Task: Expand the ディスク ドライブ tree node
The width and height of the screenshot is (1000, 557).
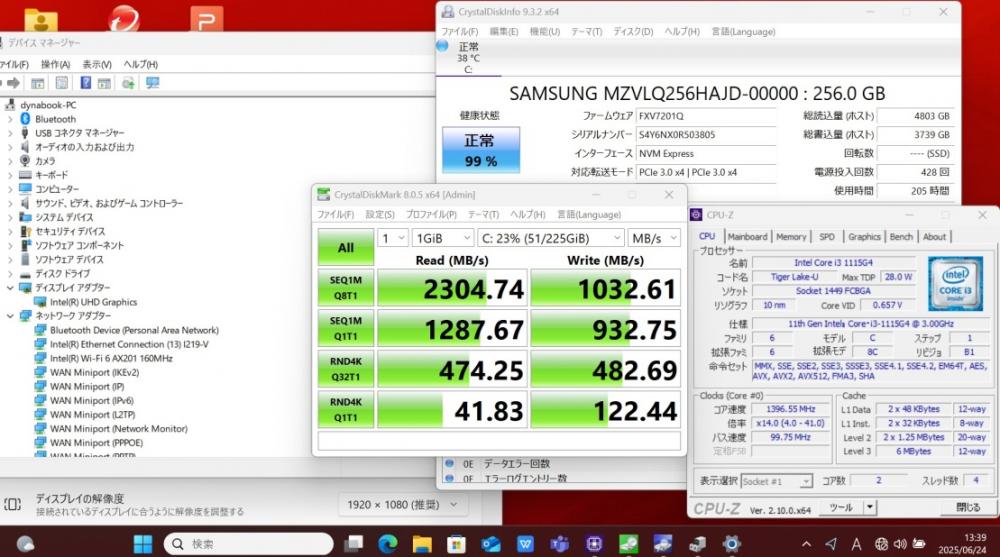Action: [10, 274]
